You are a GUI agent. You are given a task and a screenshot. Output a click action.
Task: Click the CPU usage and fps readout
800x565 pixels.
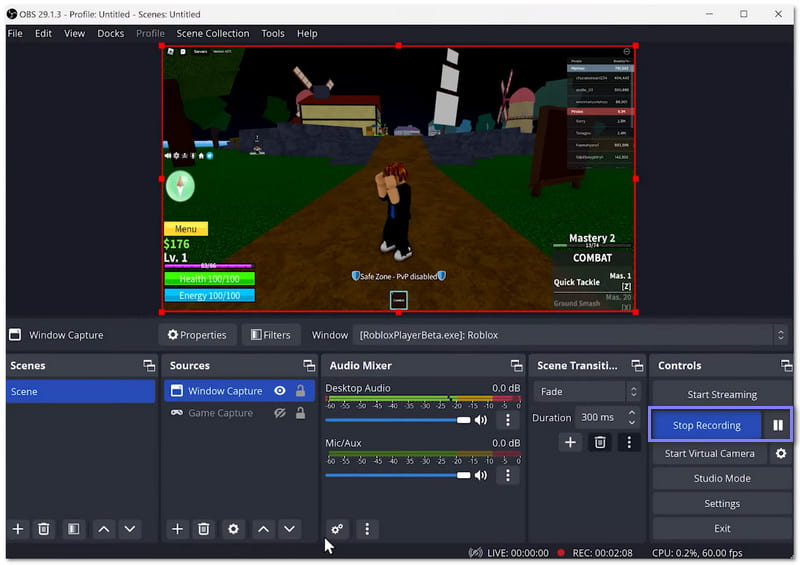point(697,553)
